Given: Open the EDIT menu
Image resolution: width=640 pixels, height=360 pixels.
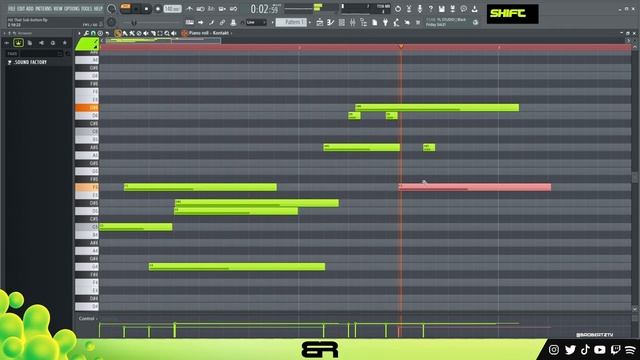Looking at the screenshot, I should 21,8.
